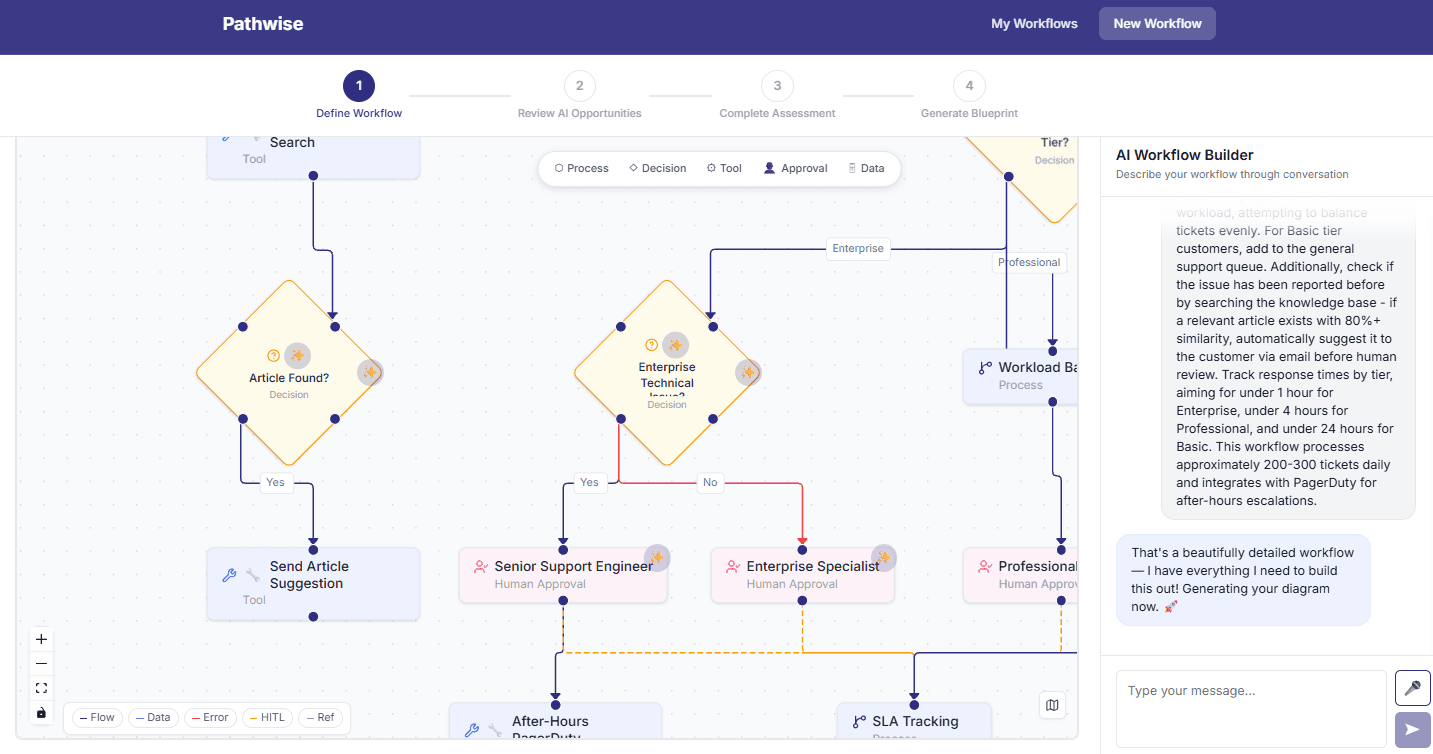Screen dimensions: 1433x754
Task: Open My Workflows from the navigation bar
Action: [1034, 23]
